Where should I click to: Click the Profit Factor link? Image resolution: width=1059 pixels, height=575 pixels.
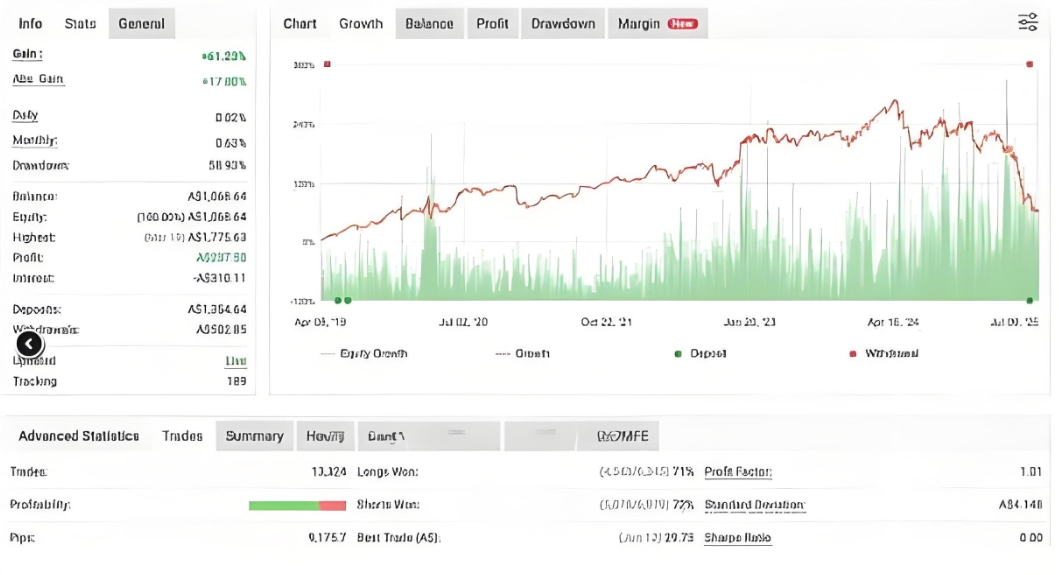point(738,472)
